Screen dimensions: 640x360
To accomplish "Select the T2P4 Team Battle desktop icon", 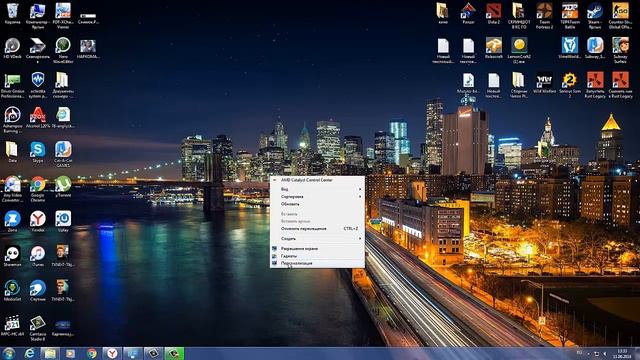I will [x=569, y=16].
